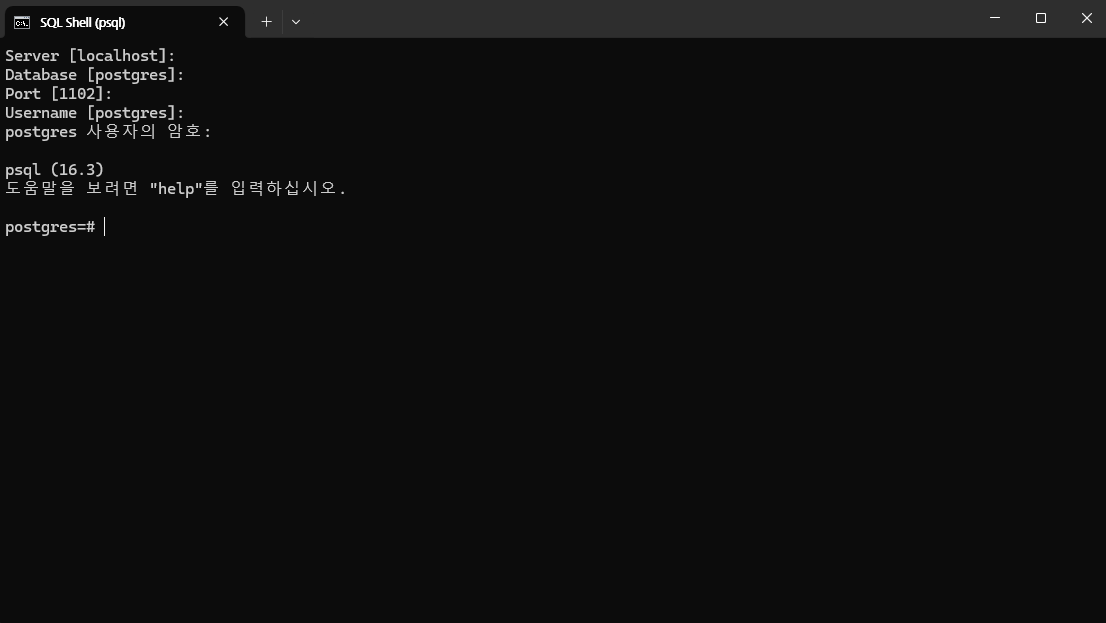Viewport: 1106px width, 623px height.
Task: Click the postgres password prompt line
Action: [x=108, y=132]
